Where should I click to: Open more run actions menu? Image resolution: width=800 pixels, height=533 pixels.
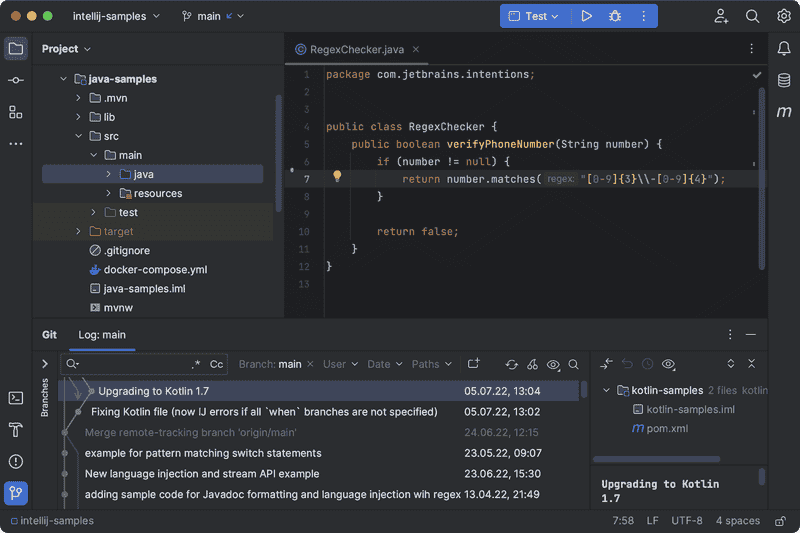643,16
